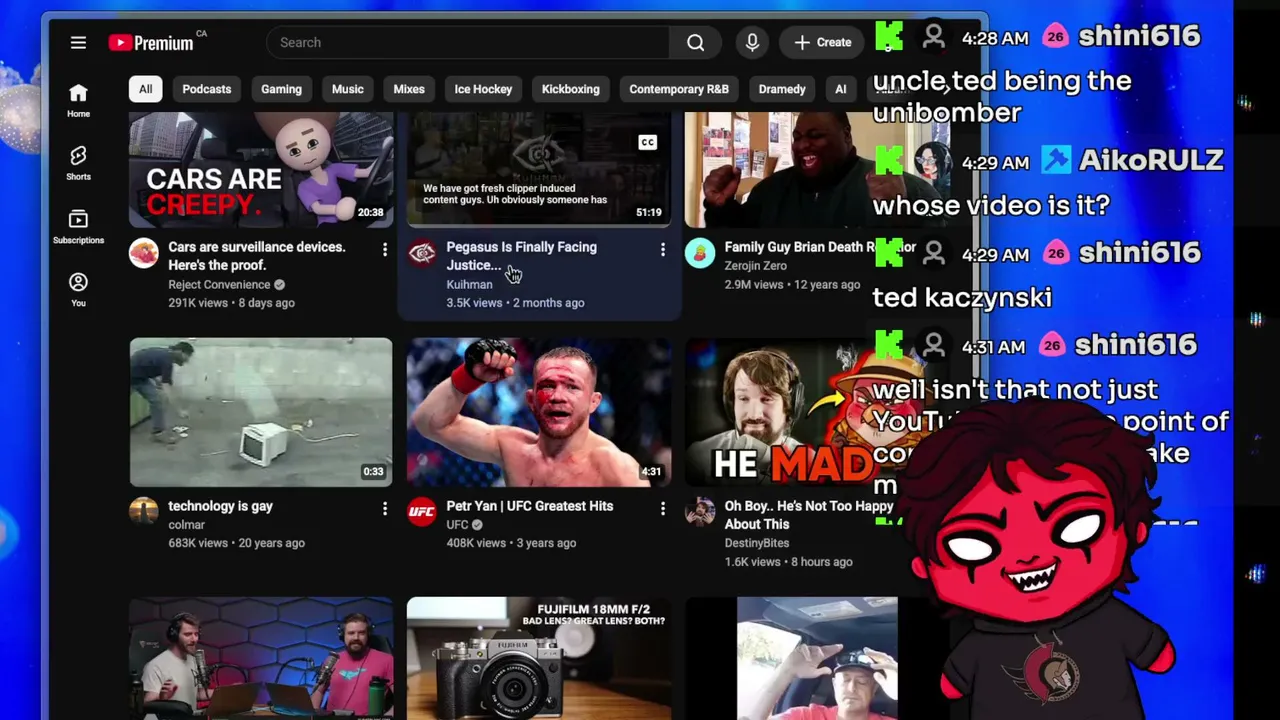Play the Pegasus video thumbnail
Screen dimensions: 1280x720
(x=539, y=169)
